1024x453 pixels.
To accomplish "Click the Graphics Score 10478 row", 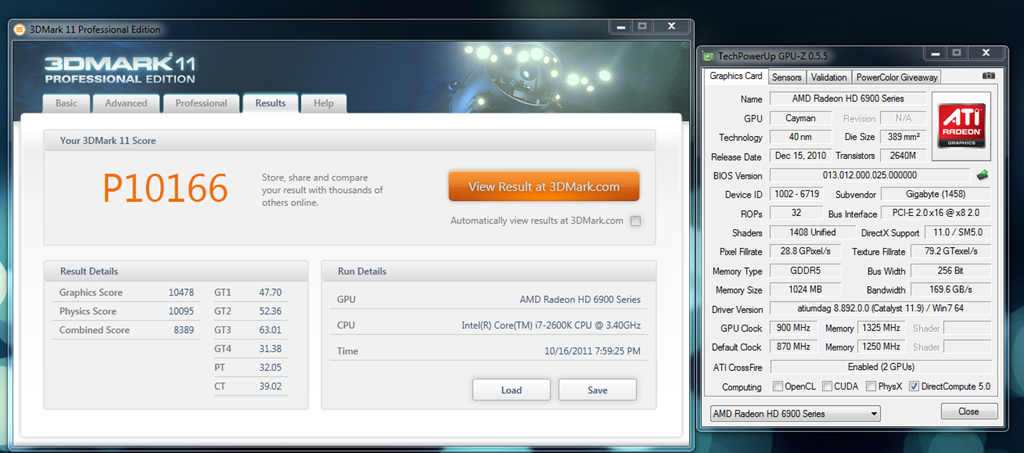I will click(126, 292).
